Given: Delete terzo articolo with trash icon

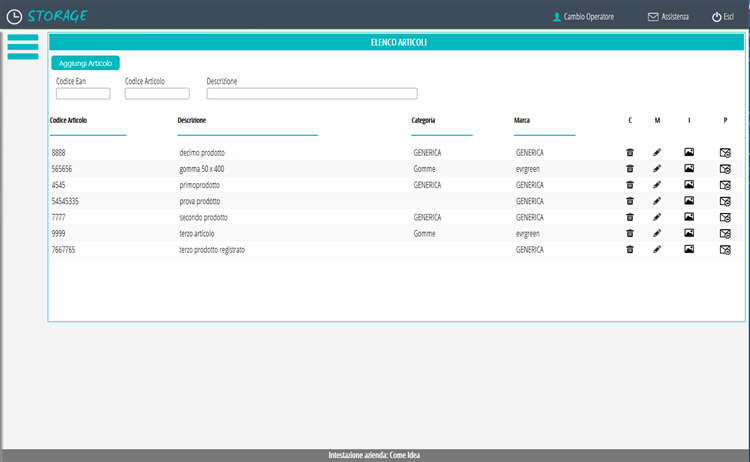Looking at the screenshot, I should (x=630, y=234).
